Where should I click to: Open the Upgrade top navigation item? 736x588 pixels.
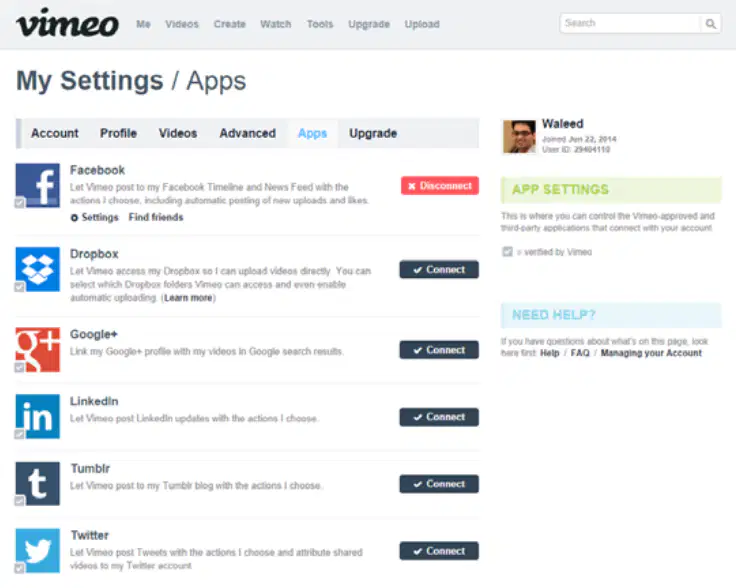369,24
